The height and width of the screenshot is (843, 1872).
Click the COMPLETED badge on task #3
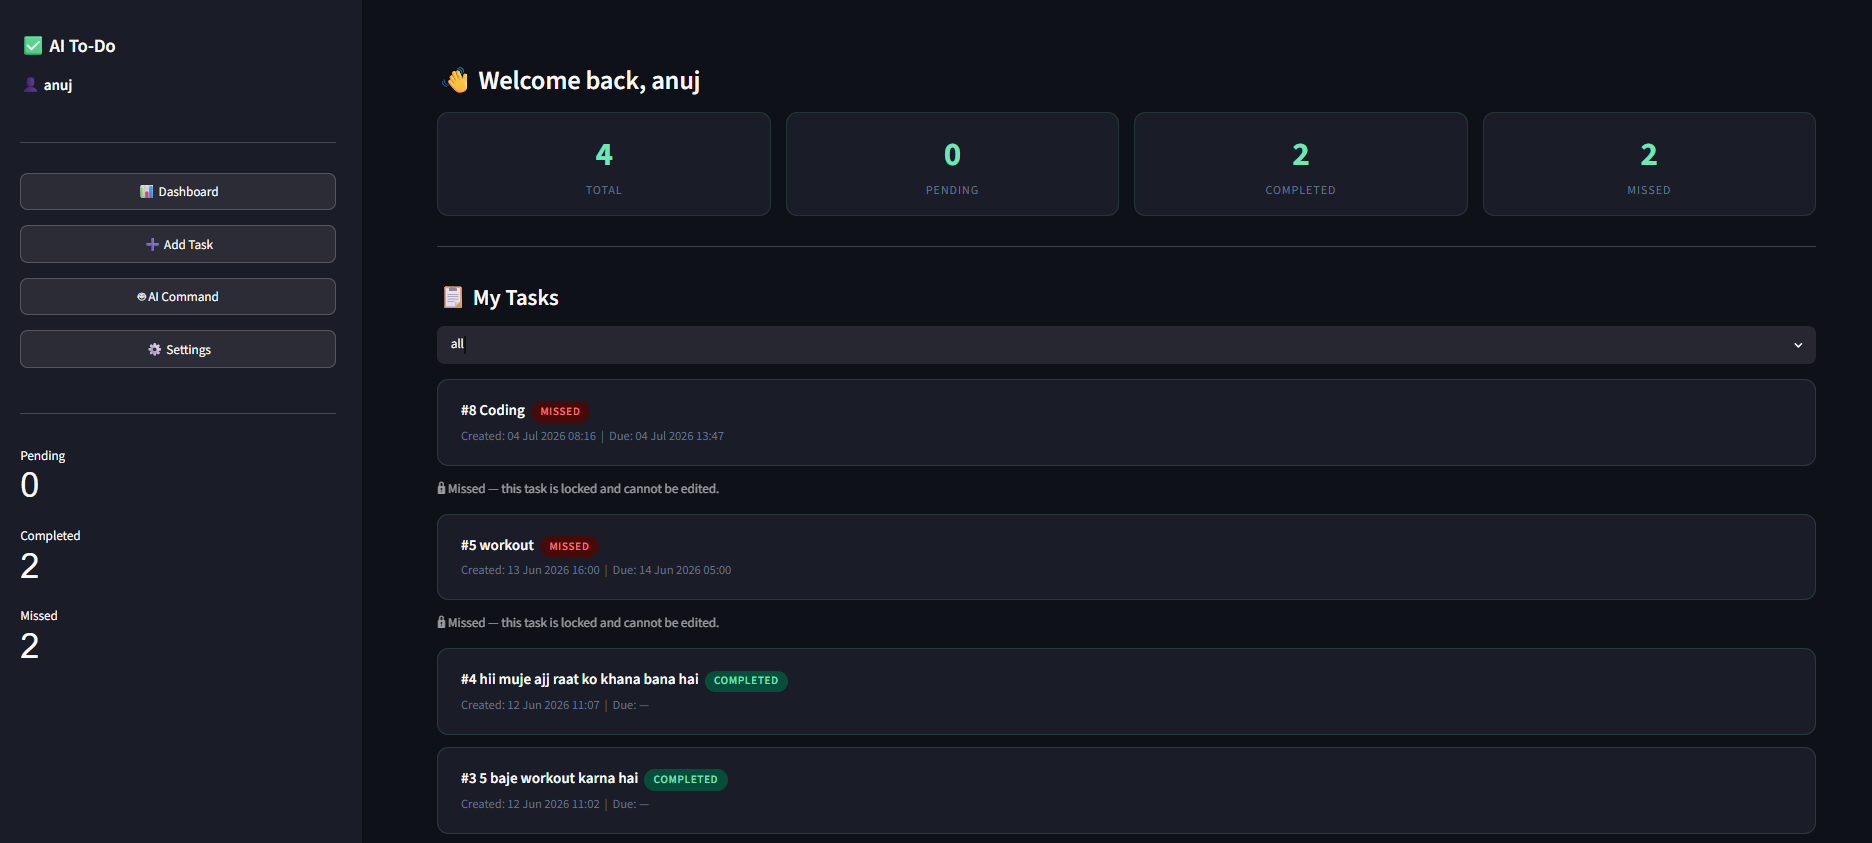(x=685, y=779)
